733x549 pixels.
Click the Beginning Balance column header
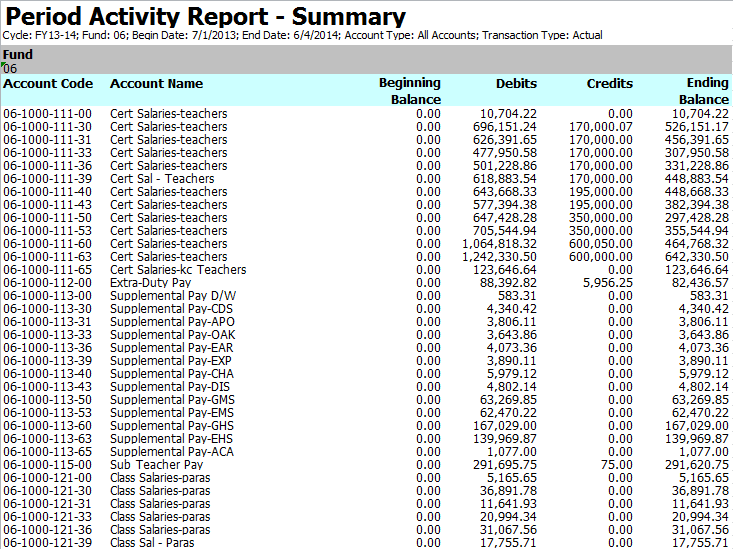click(x=410, y=91)
